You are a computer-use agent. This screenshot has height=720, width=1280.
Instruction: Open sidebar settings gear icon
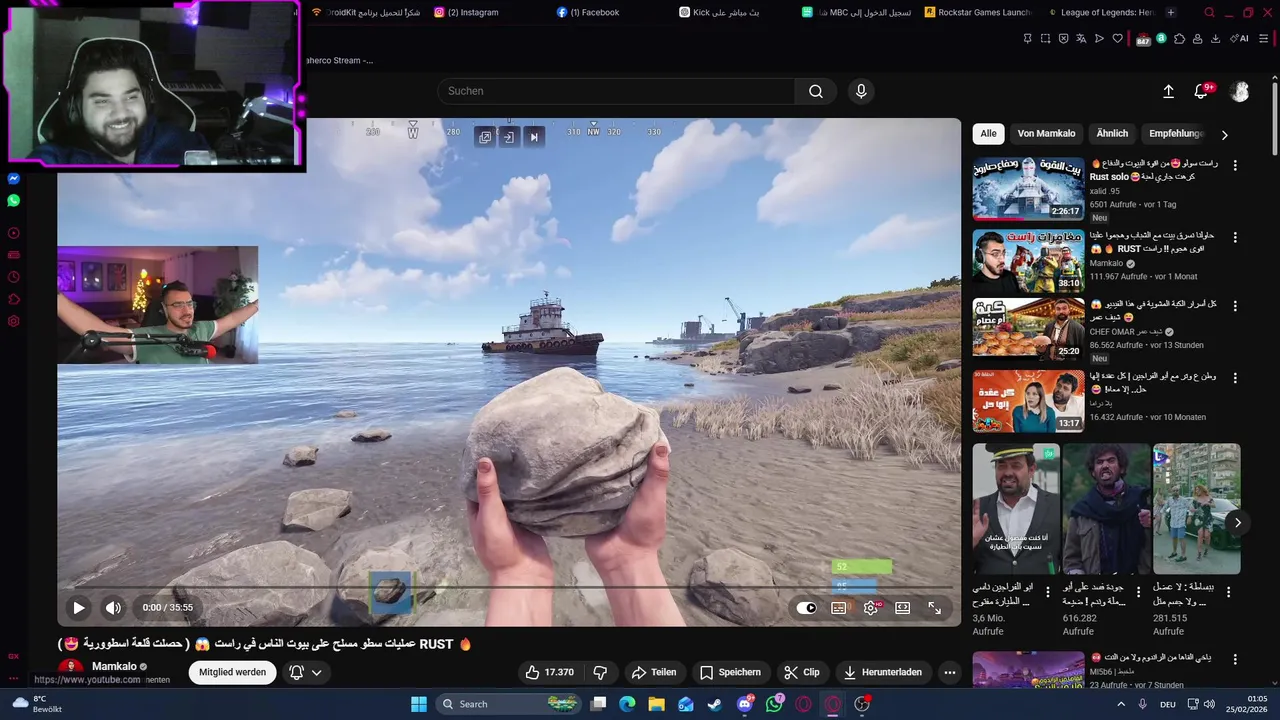pos(14,321)
